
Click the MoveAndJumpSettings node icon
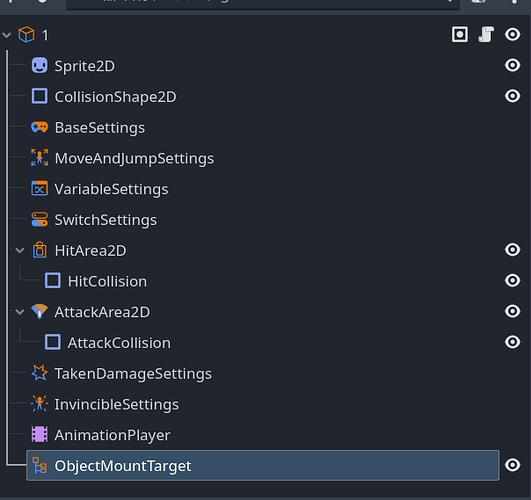[40, 158]
